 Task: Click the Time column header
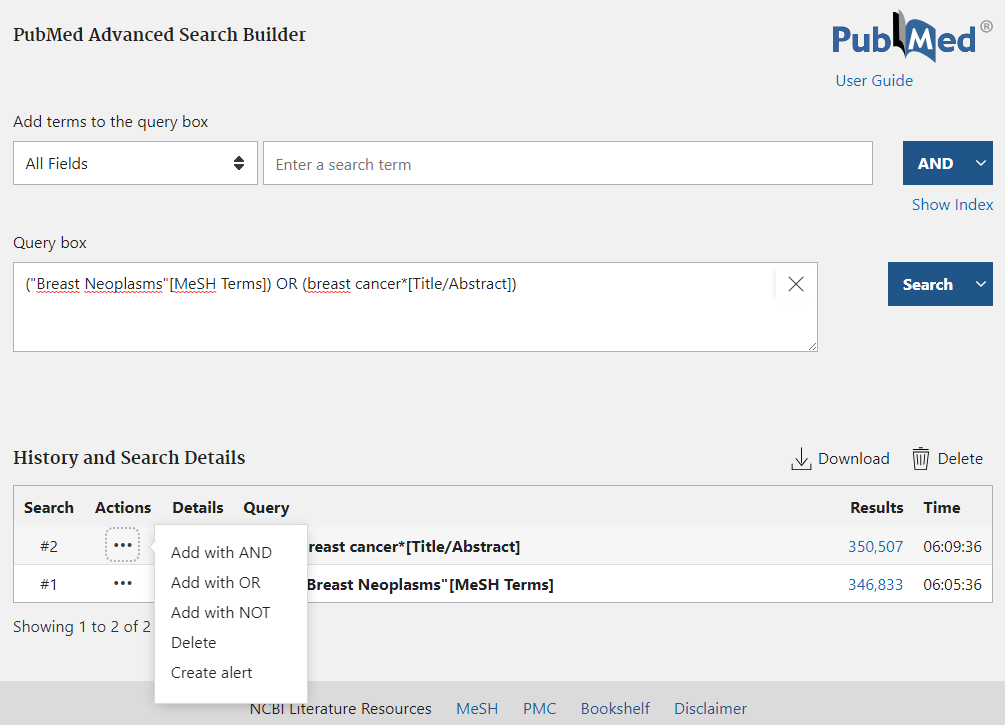point(942,508)
